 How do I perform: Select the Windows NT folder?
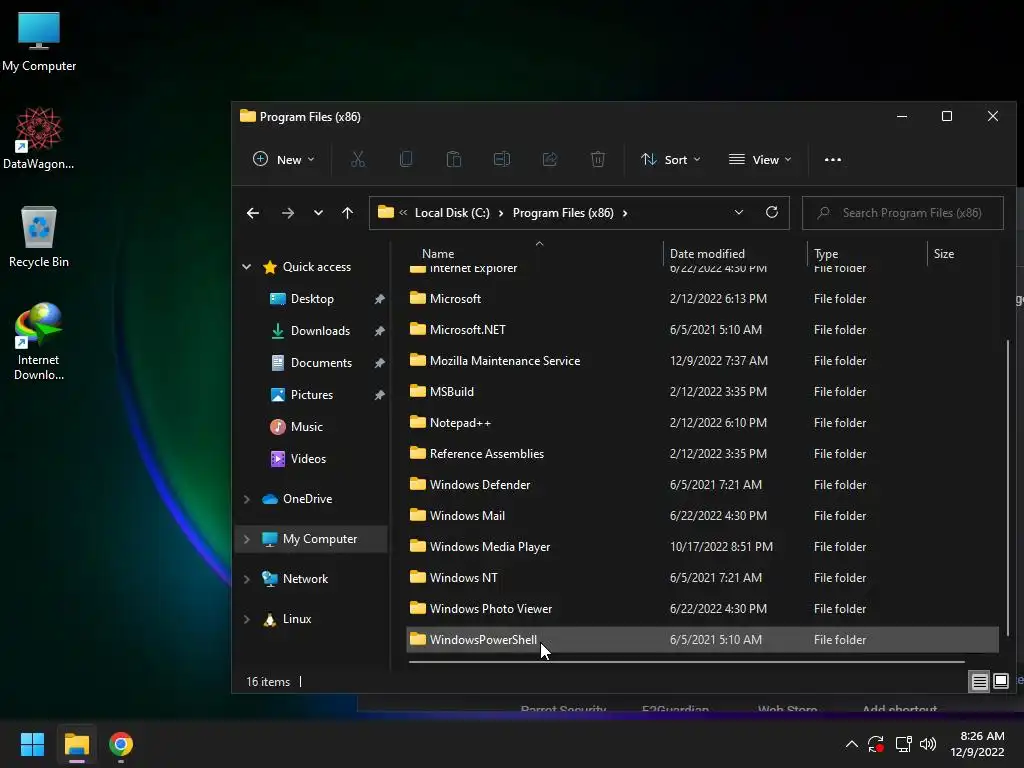coord(702,578)
